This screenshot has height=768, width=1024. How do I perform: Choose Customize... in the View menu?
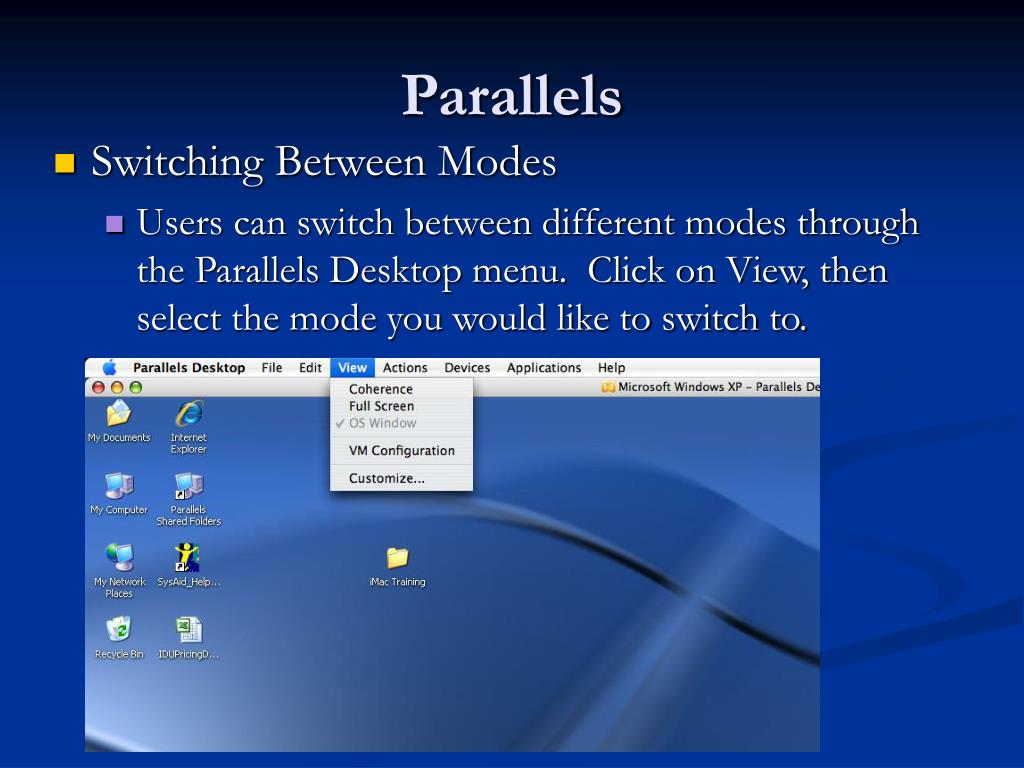(402, 478)
